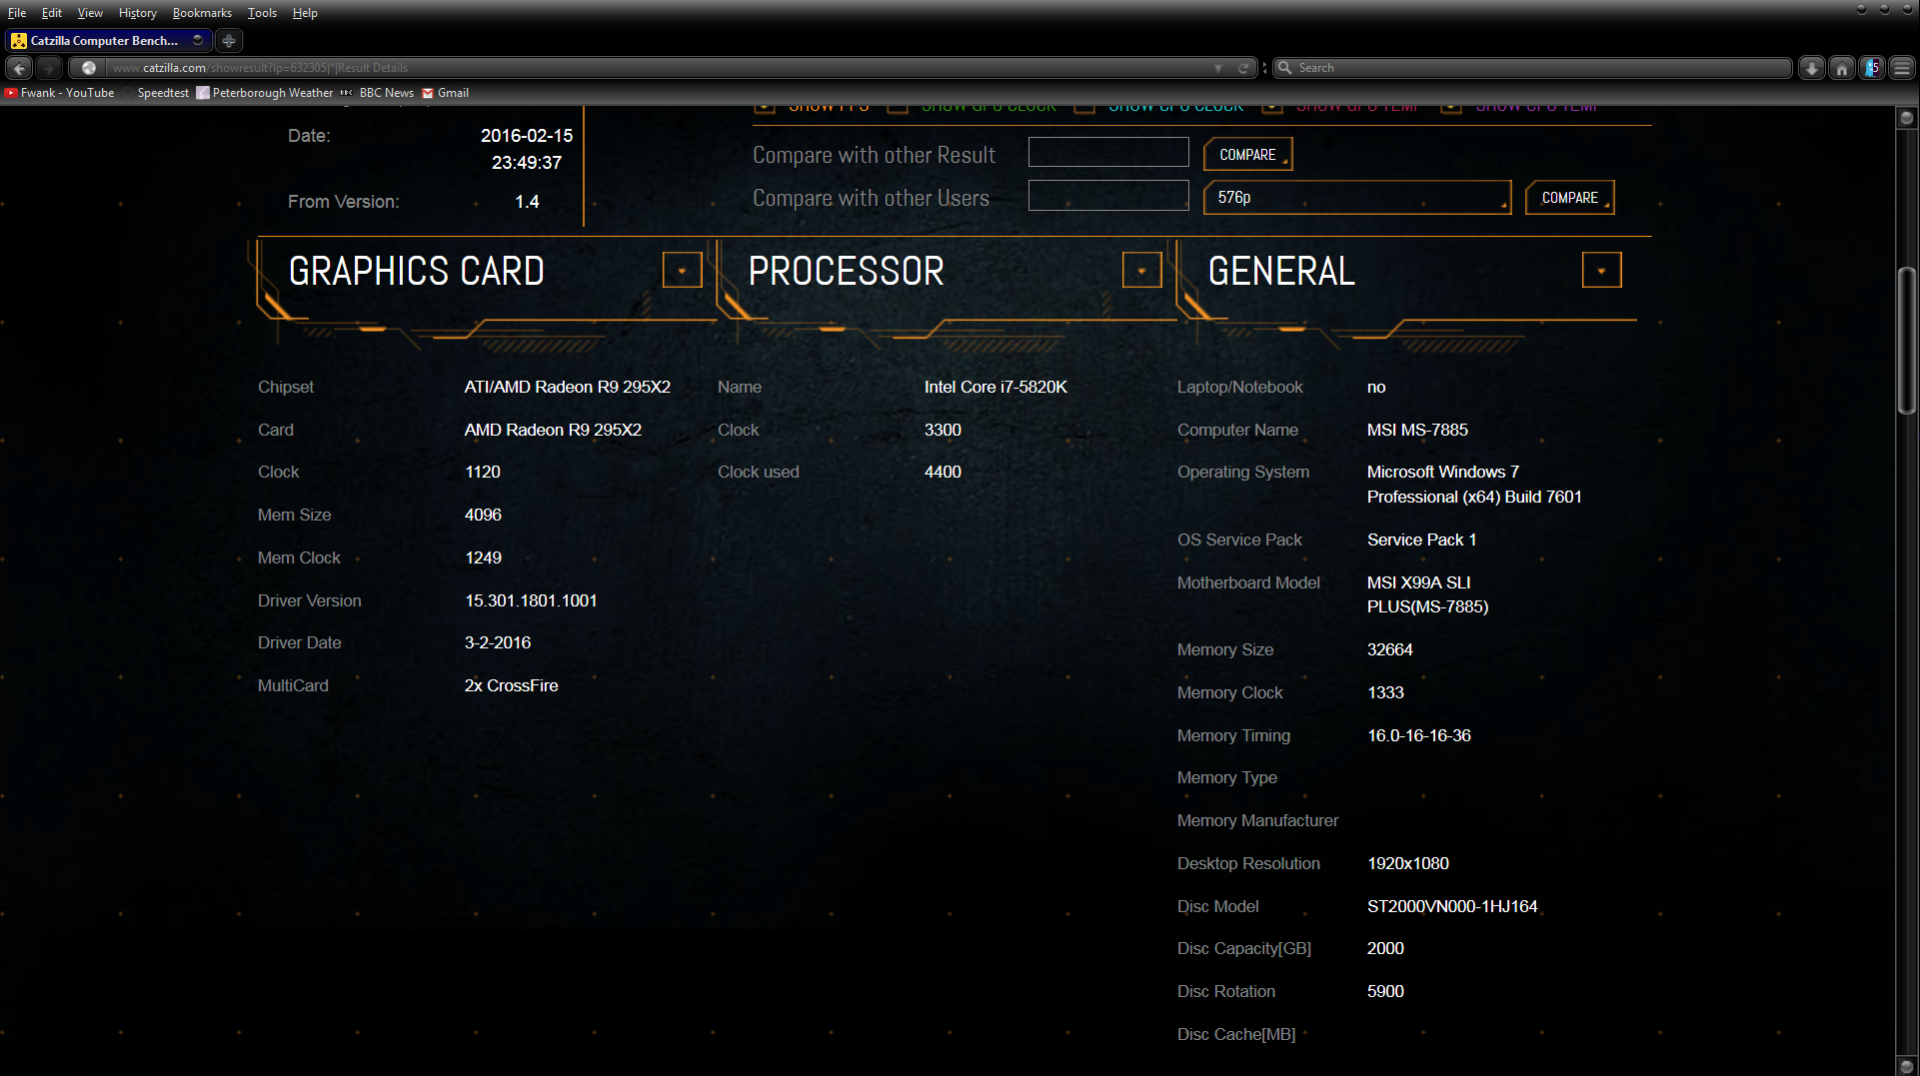Select the Driver Date value 3-2-2016
The height and width of the screenshot is (1076, 1920).
pyautogui.click(x=498, y=643)
